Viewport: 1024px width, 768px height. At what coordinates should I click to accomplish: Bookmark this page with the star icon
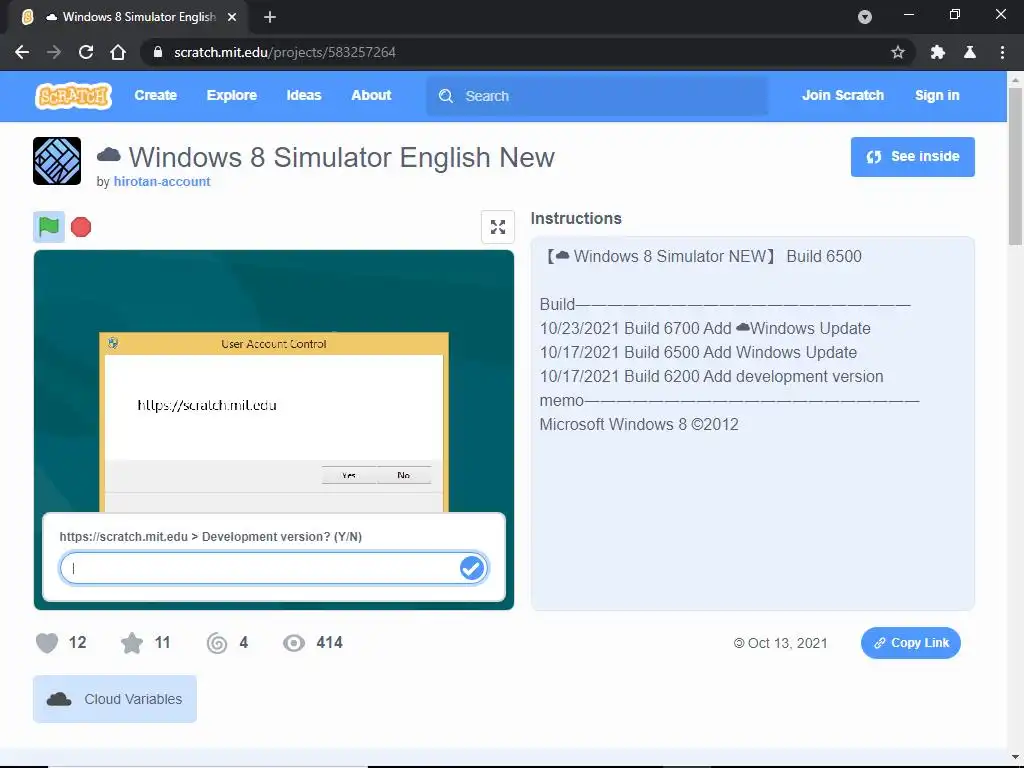click(898, 52)
